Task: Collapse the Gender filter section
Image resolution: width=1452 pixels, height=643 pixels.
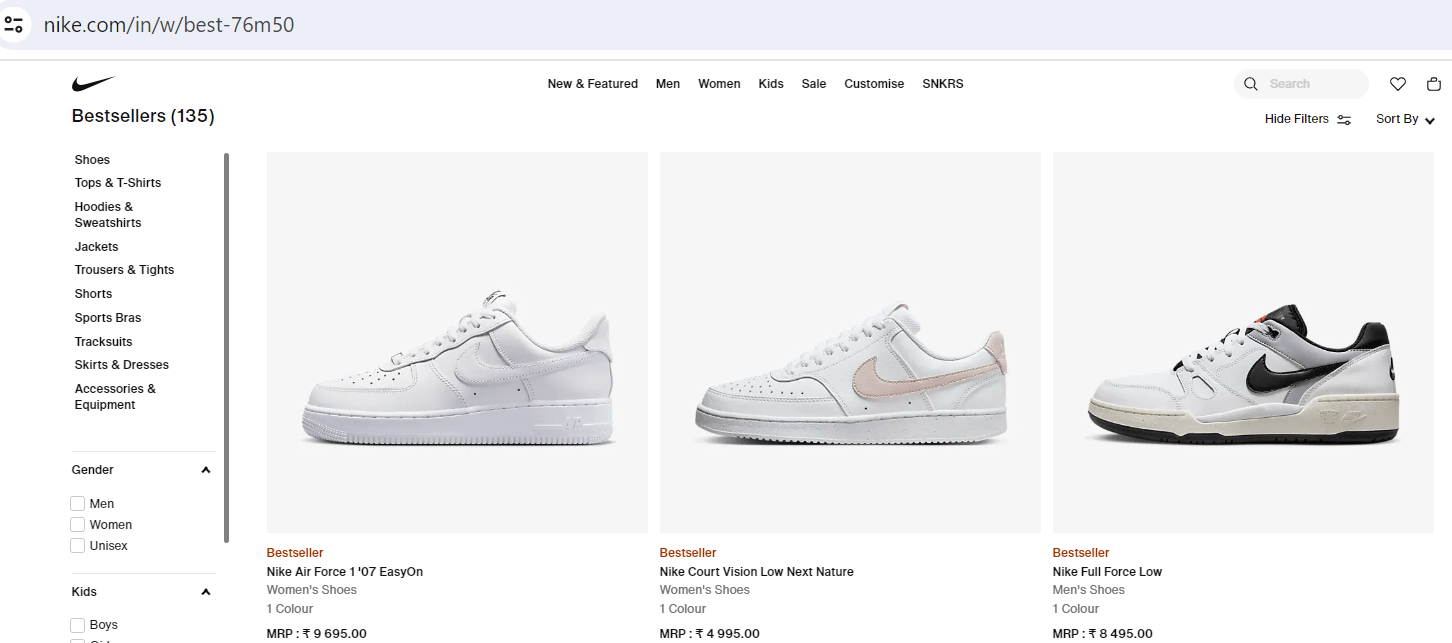Action: click(x=206, y=470)
